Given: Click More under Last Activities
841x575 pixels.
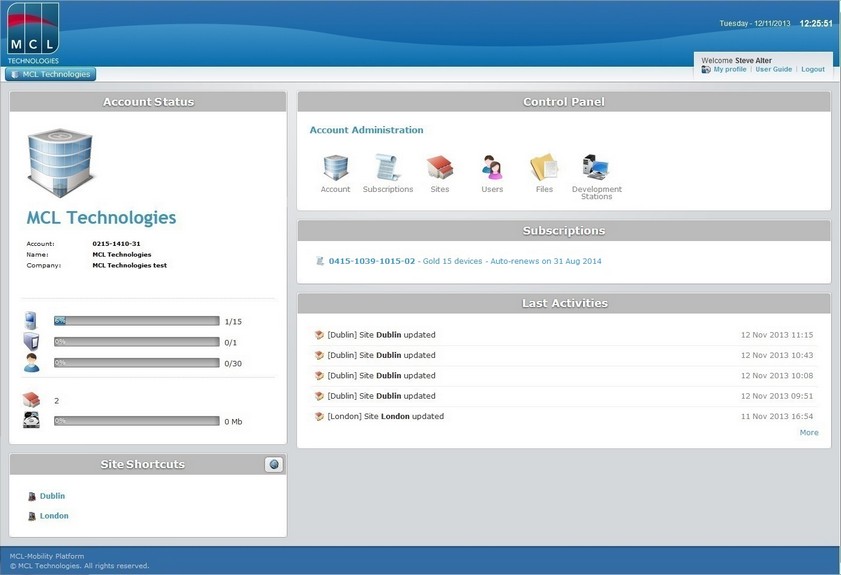Looking at the screenshot, I should click(x=809, y=432).
